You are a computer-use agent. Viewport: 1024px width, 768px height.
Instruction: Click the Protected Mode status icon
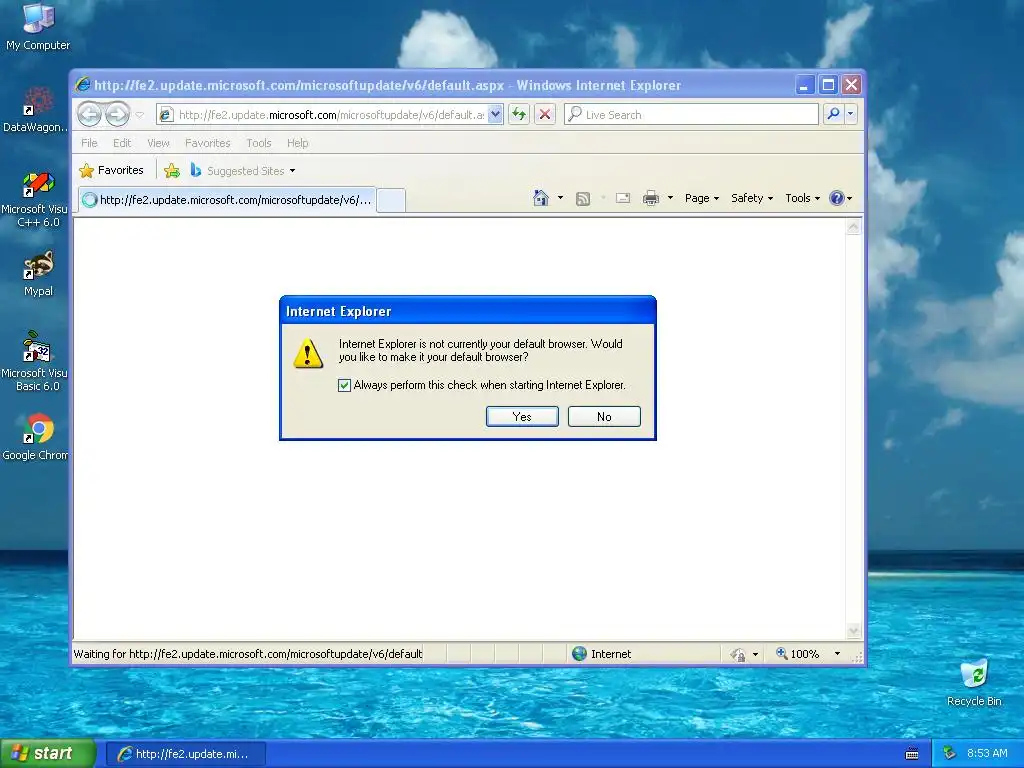coord(737,654)
